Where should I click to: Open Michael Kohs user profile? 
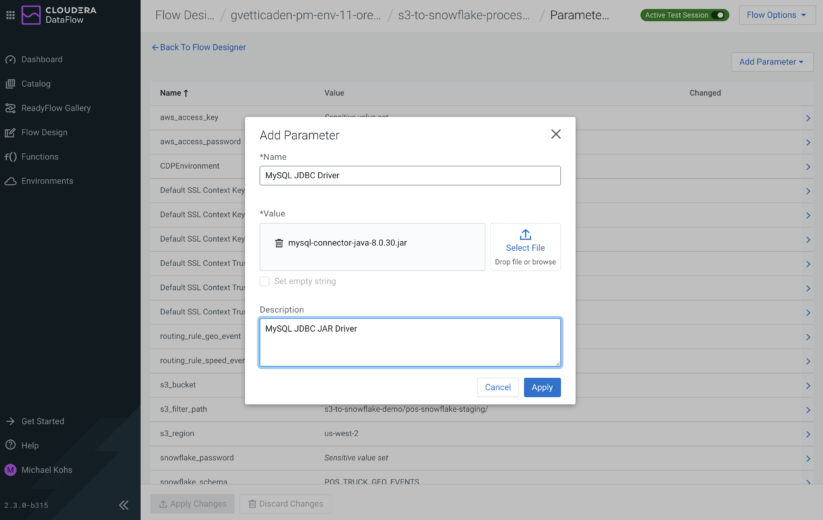(47, 470)
